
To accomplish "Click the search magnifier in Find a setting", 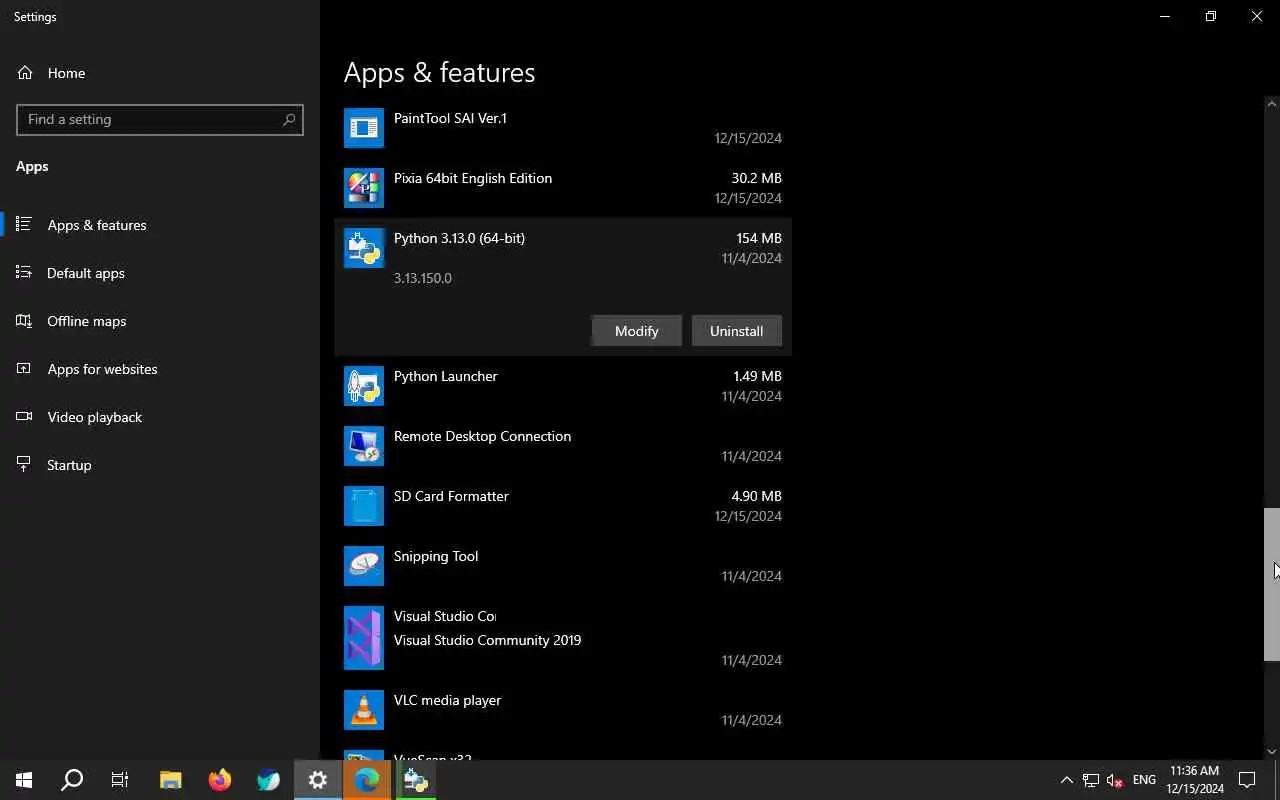I will coord(289,119).
